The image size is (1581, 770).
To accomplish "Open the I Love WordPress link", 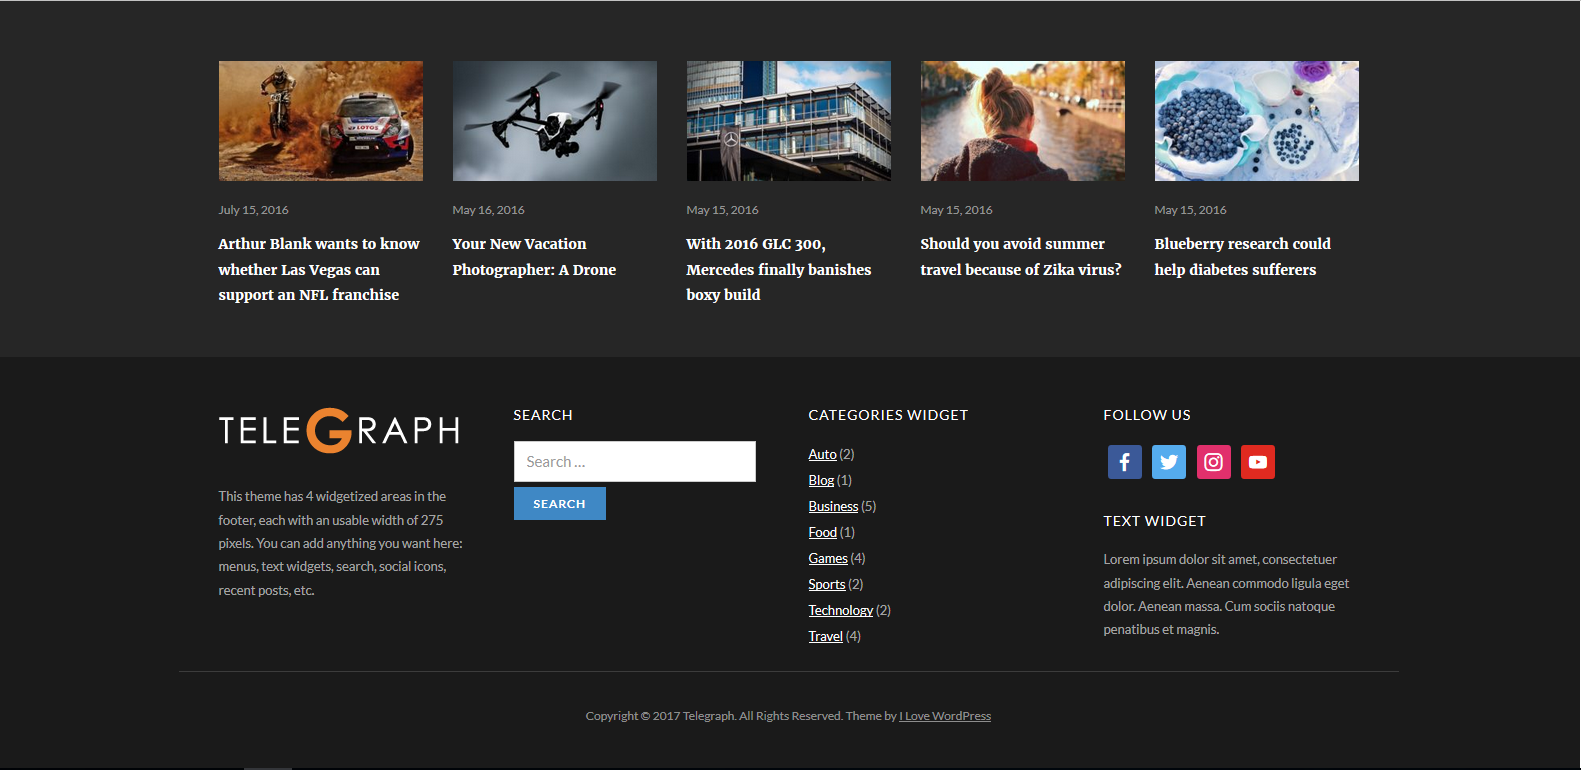I will pos(945,716).
